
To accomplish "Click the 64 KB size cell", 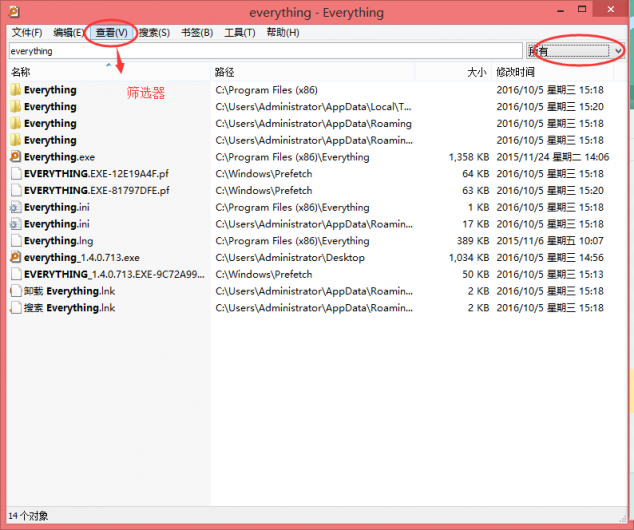I will click(476, 174).
